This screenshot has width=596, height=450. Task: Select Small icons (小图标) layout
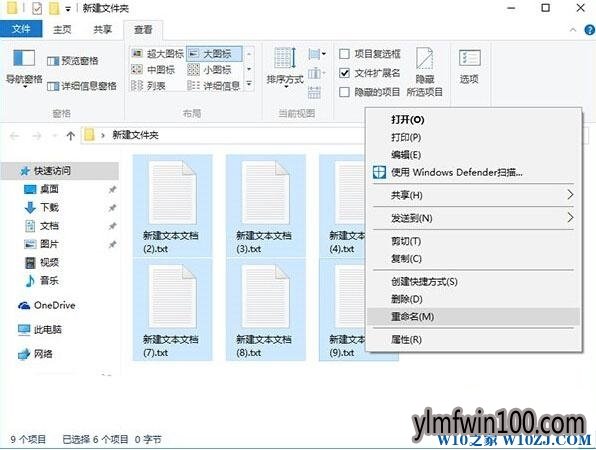click(x=209, y=70)
